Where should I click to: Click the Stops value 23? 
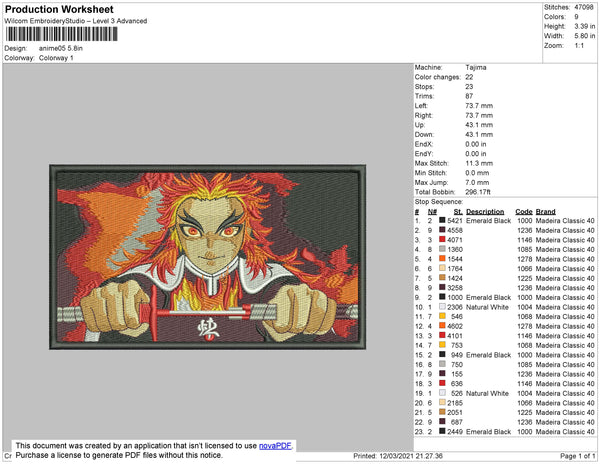click(x=470, y=87)
